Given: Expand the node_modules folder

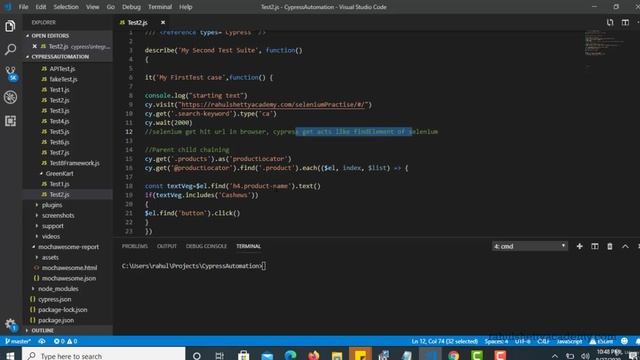Looking at the screenshot, I should click(58, 289).
